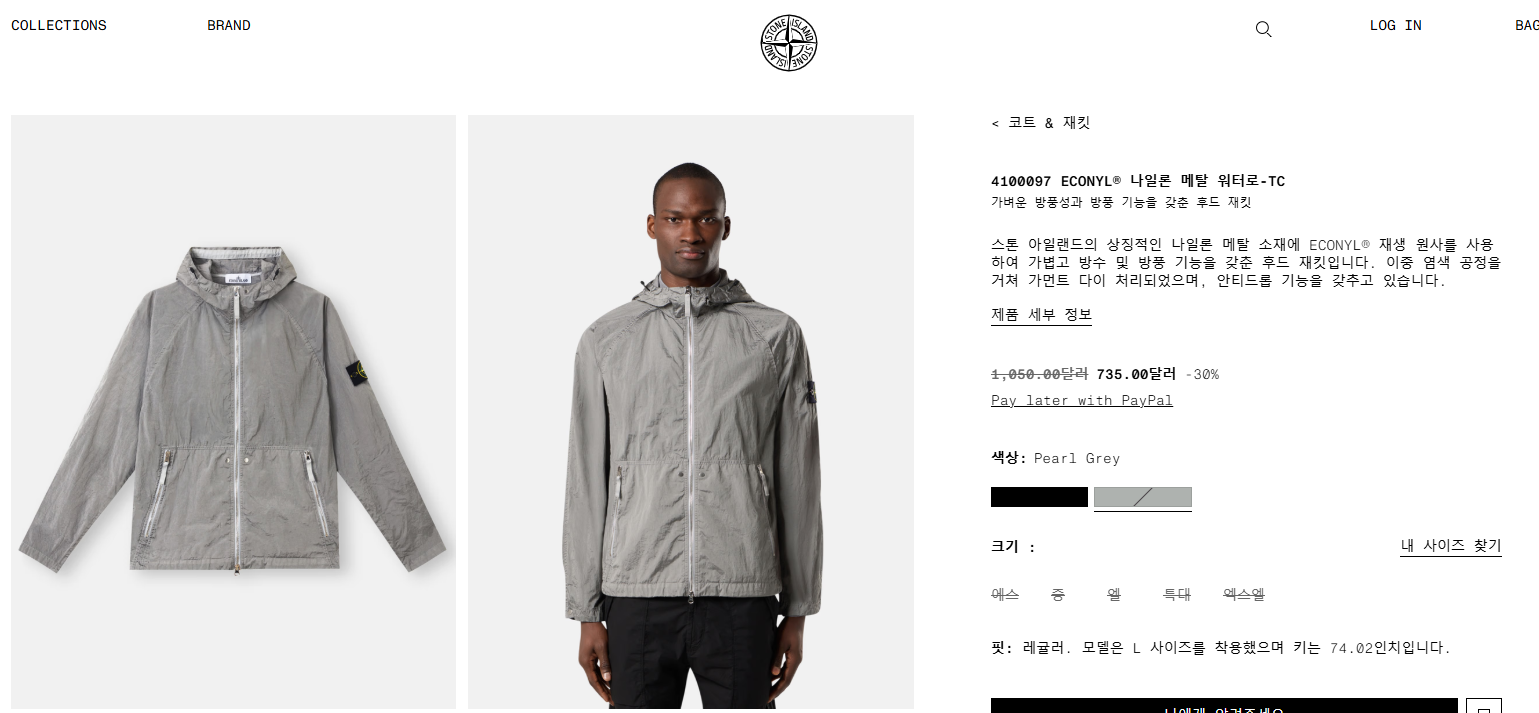Open 내 사이즈 찾기 size finder
This screenshot has width=1539, height=713.
point(1451,546)
